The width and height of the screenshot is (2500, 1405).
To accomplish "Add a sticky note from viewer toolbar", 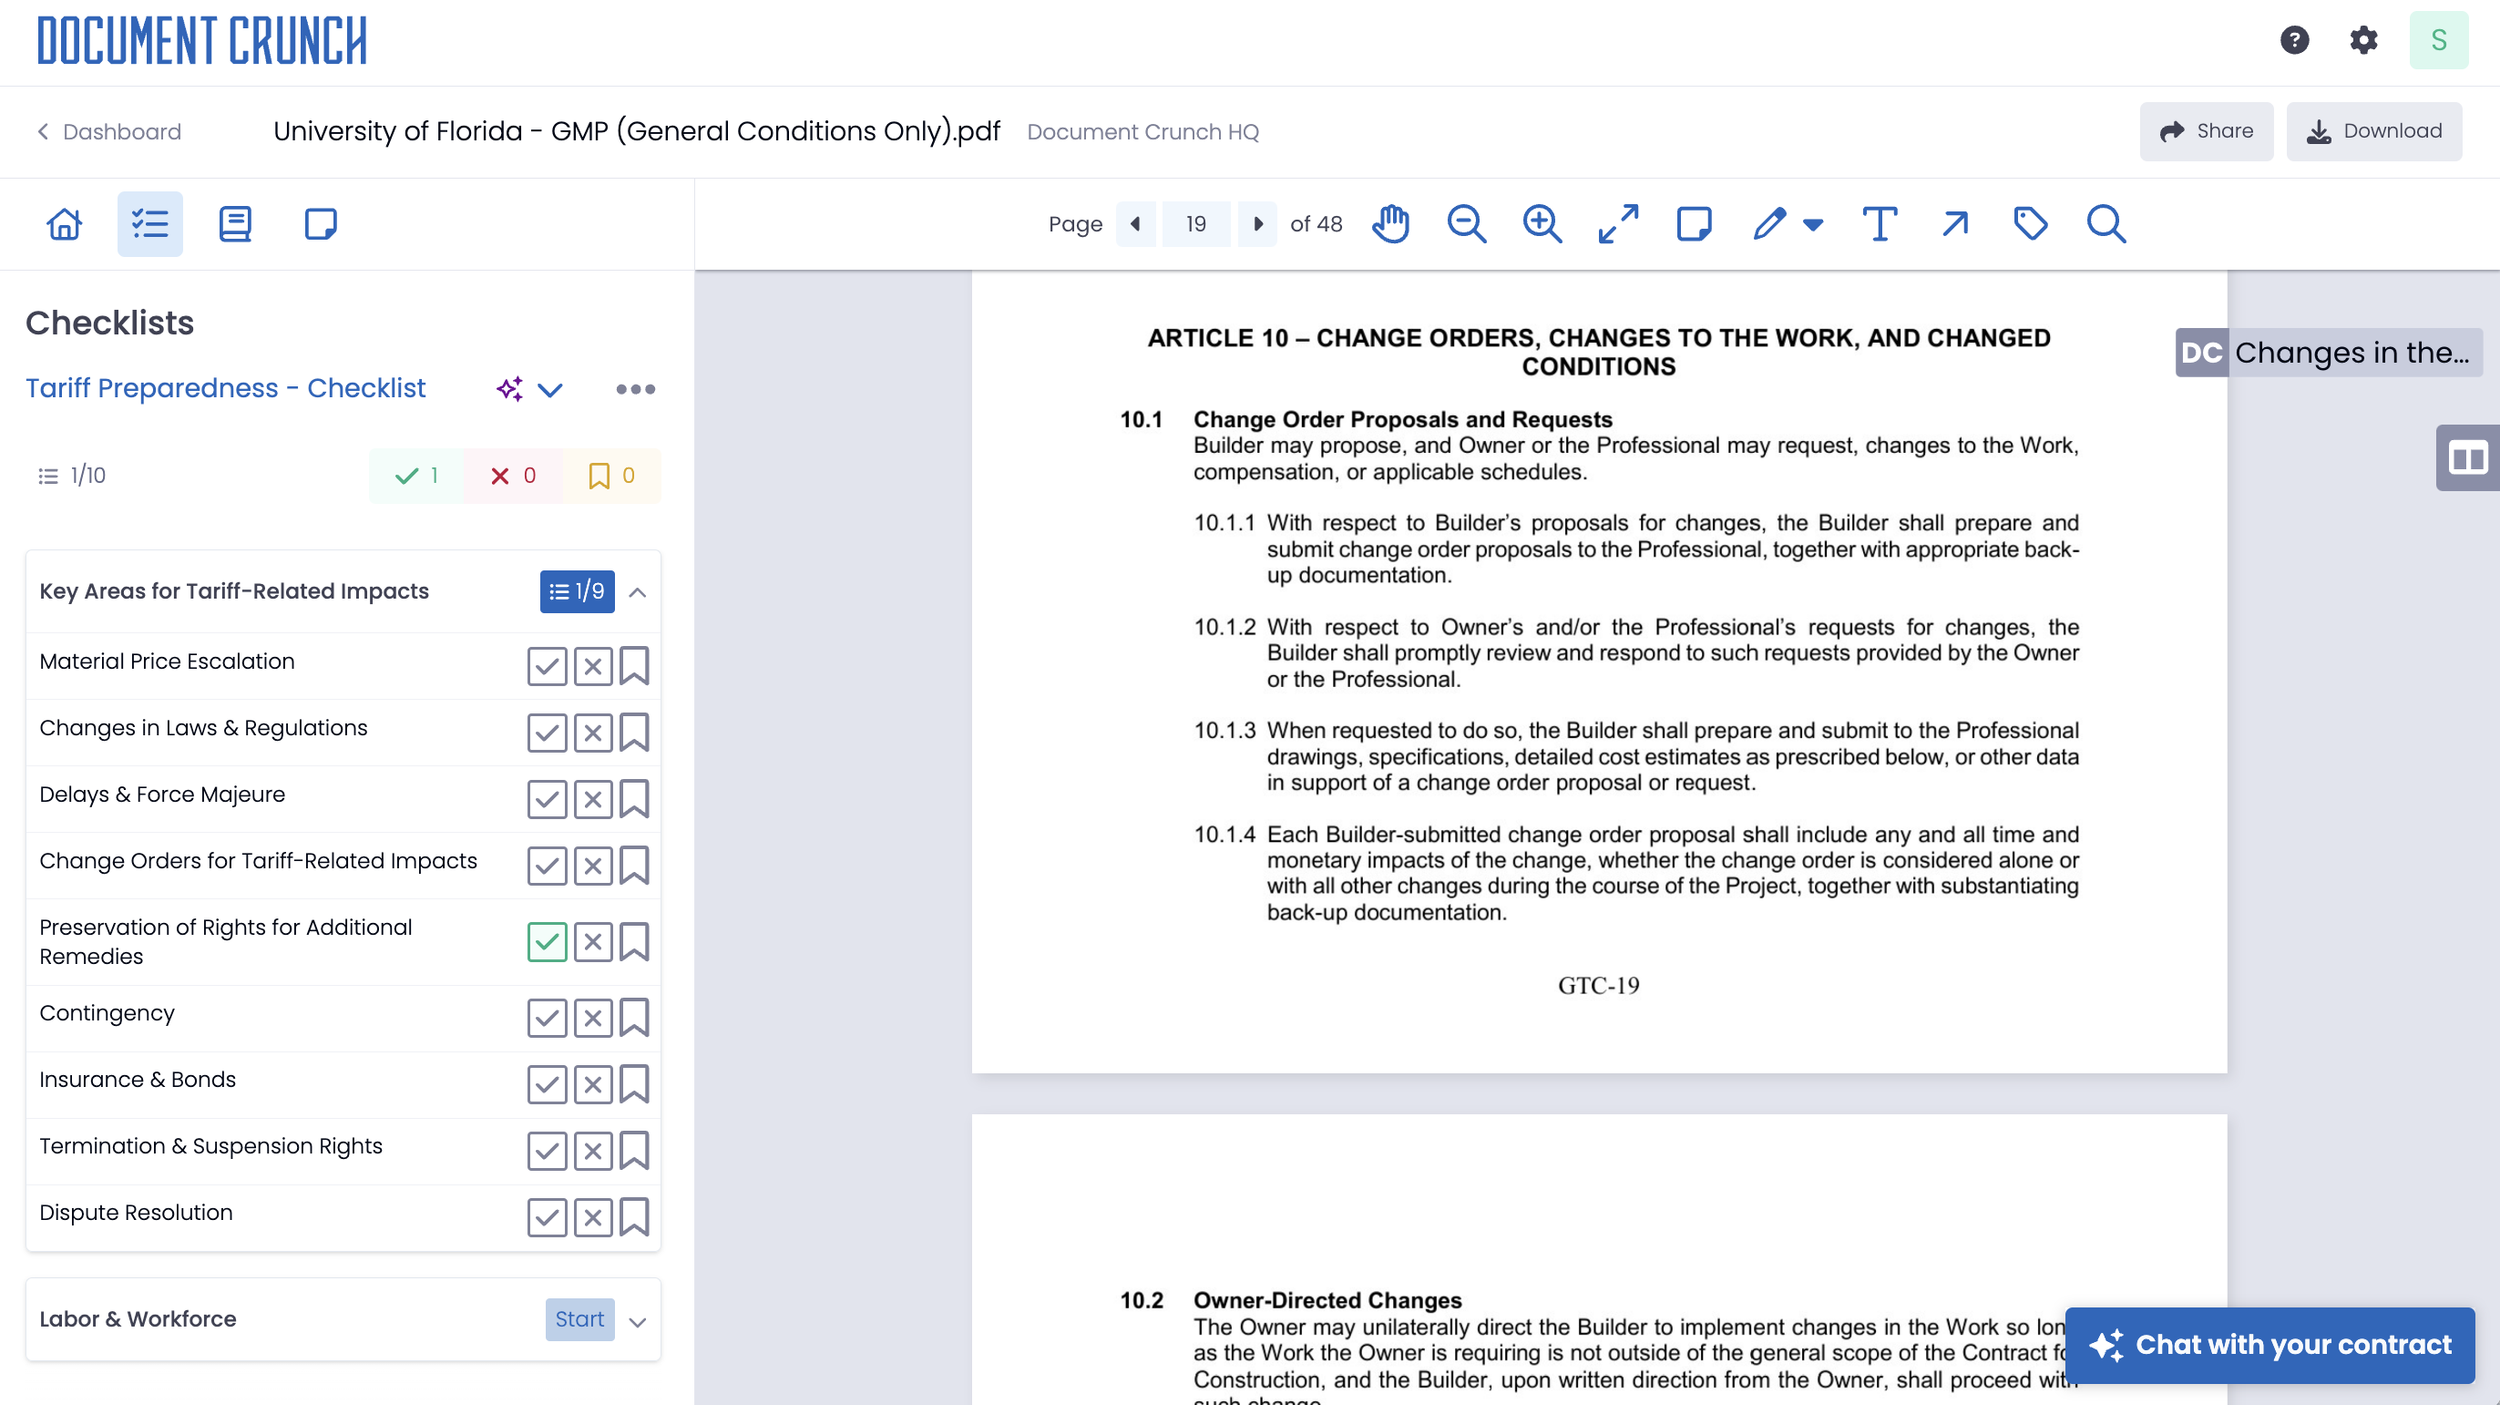I will (1693, 224).
